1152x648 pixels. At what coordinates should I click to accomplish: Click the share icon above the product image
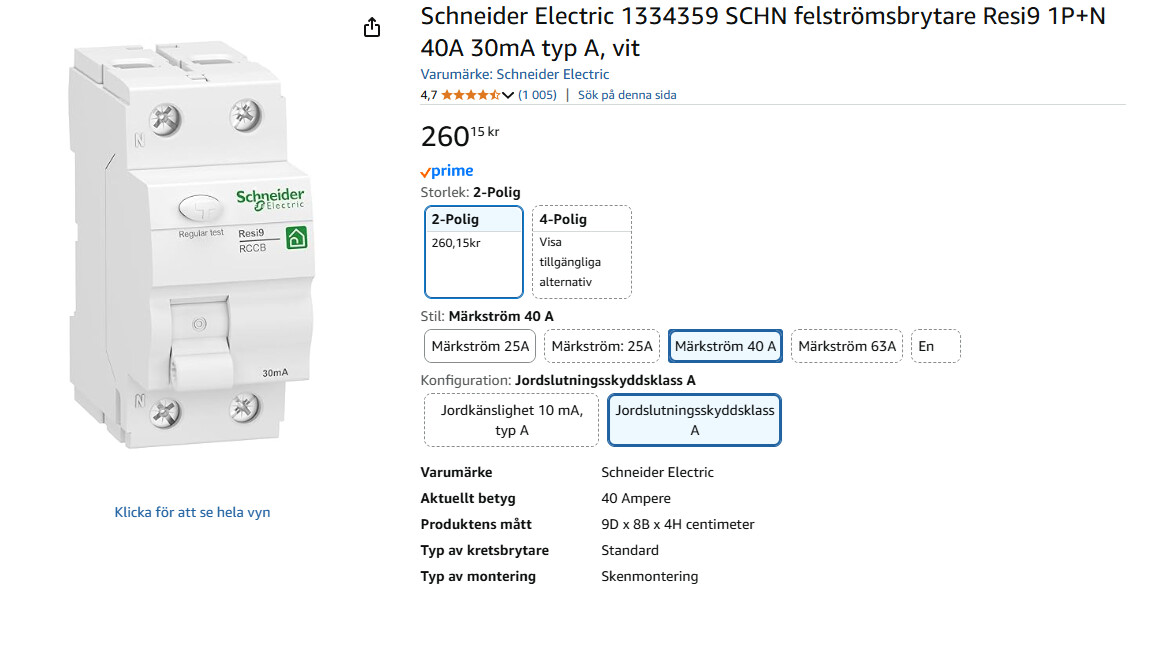click(372, 27)
